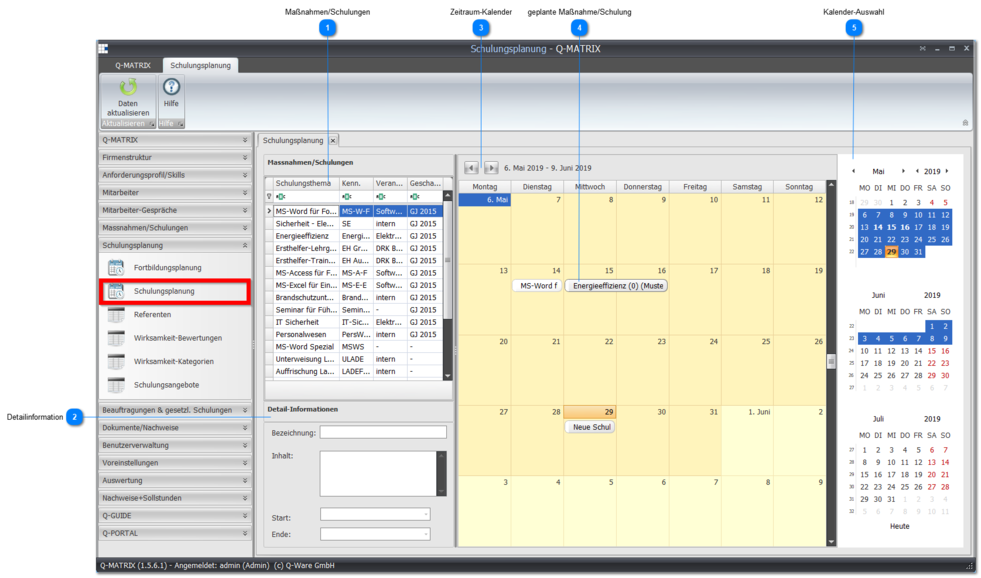The image size is (981, 578).
Task: Select the Schulungsplanung ribbon tab
Action: pos(200,65)
